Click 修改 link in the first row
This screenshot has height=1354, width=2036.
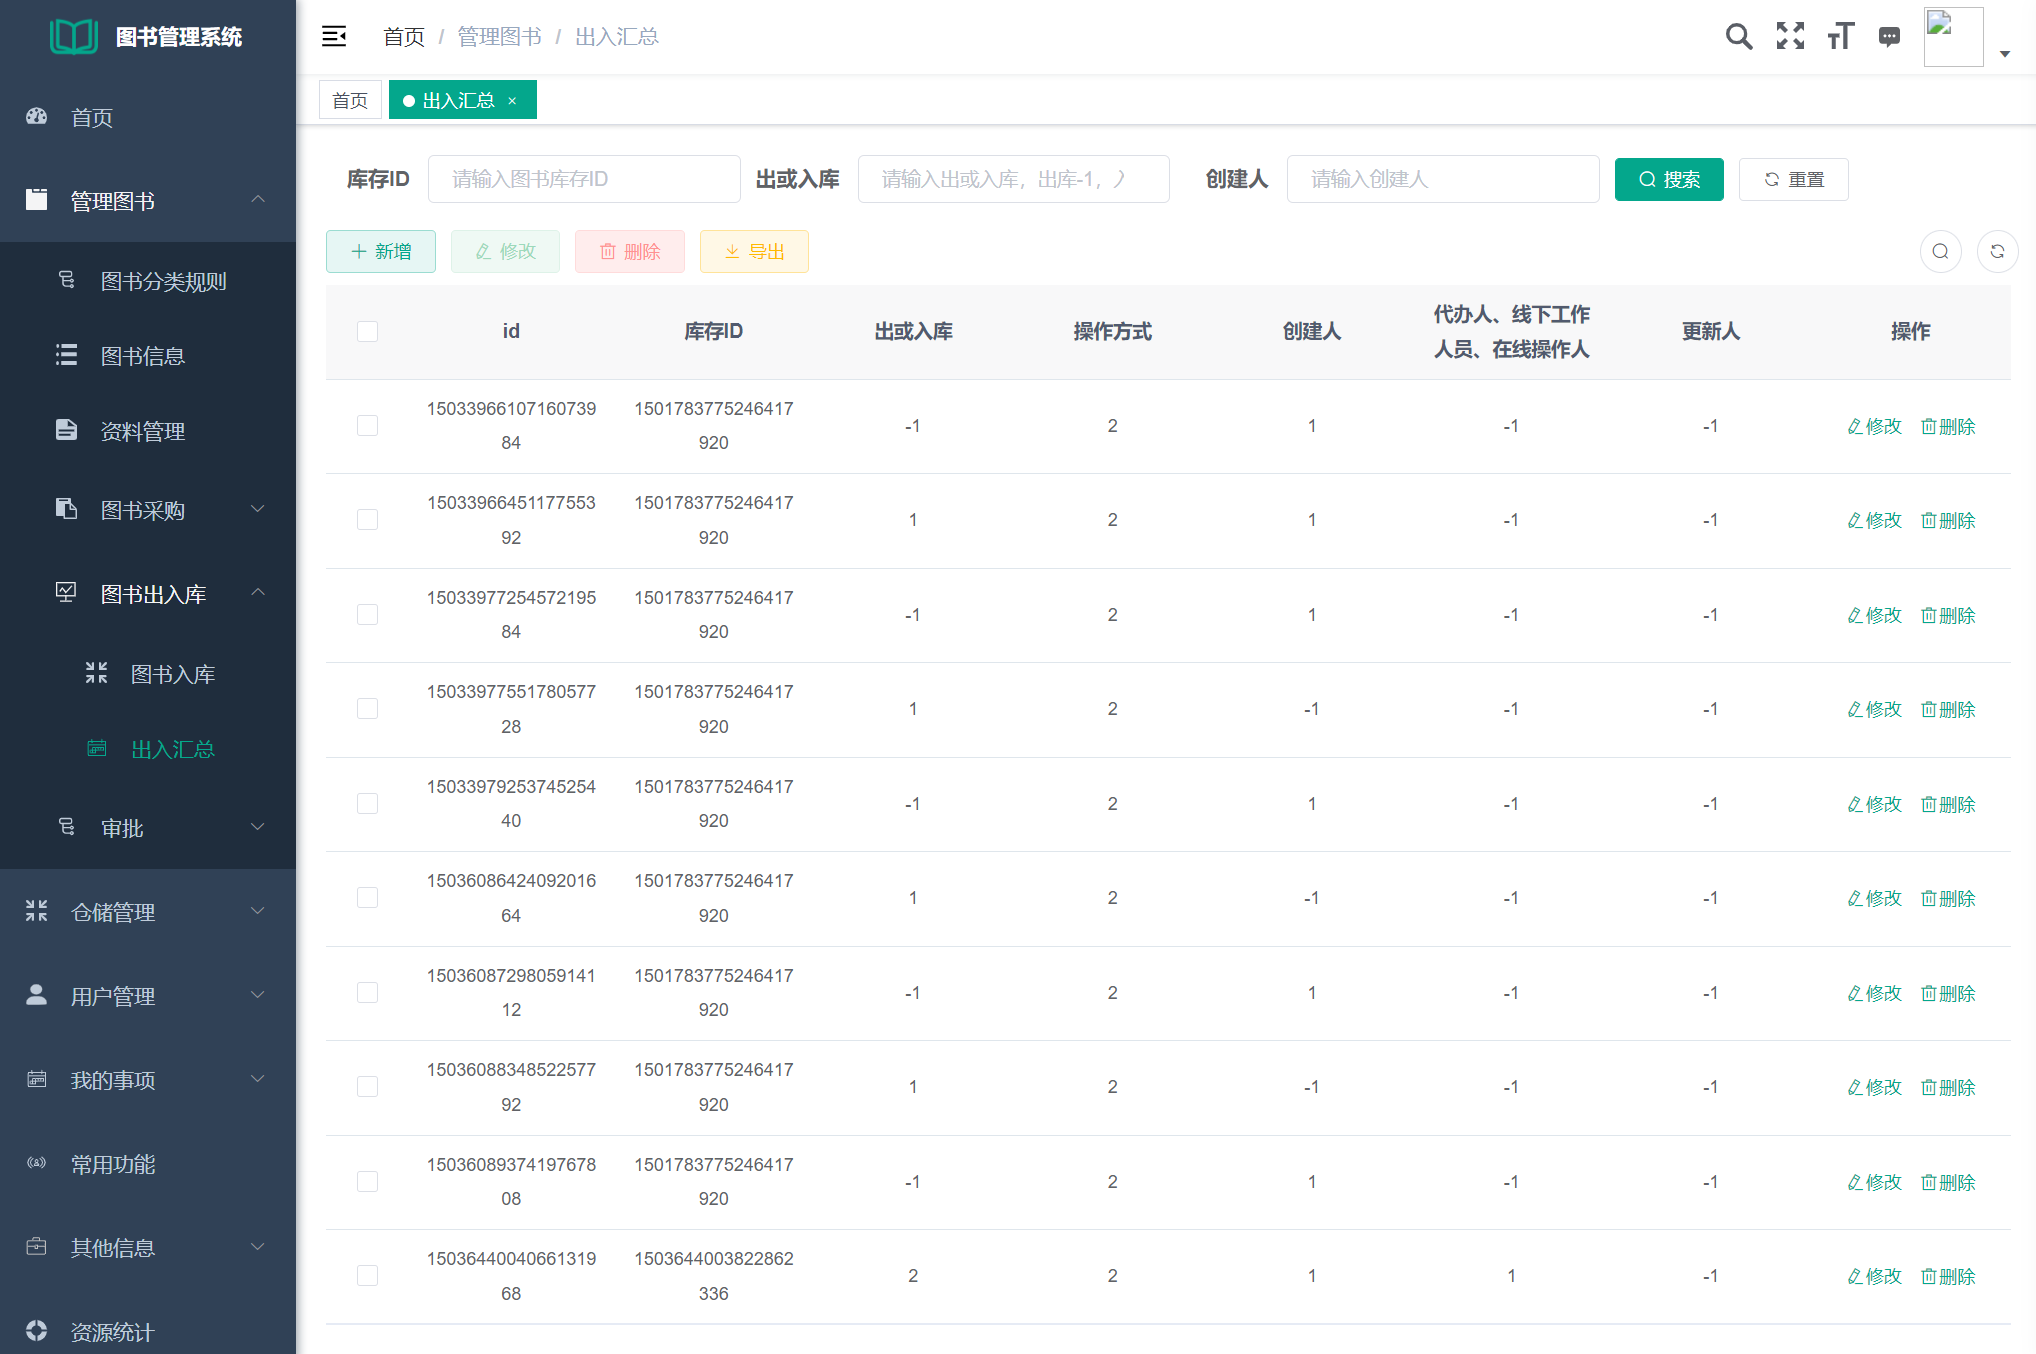click(1874, 427)
